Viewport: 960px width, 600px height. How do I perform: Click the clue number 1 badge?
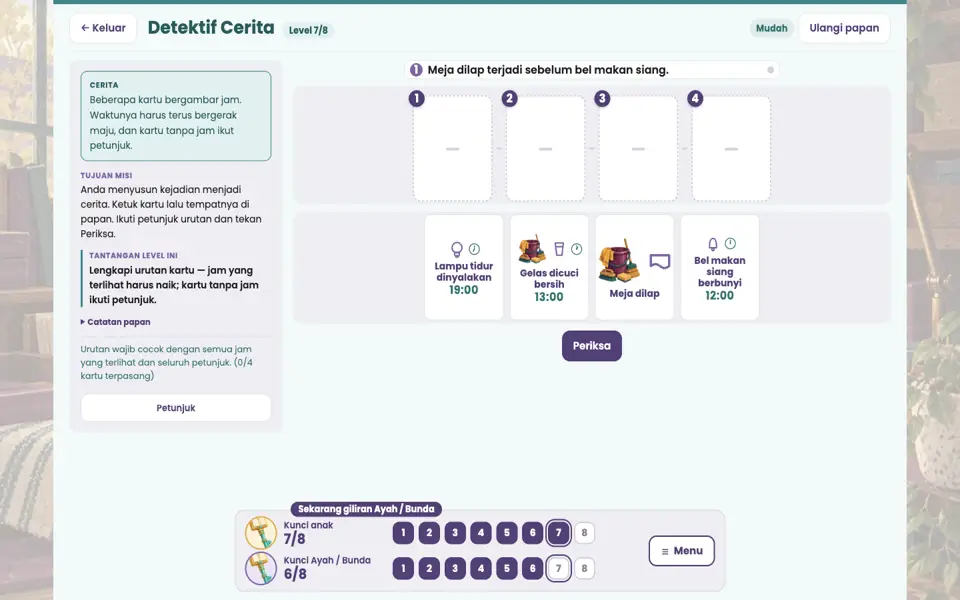(x=416, y=70)
